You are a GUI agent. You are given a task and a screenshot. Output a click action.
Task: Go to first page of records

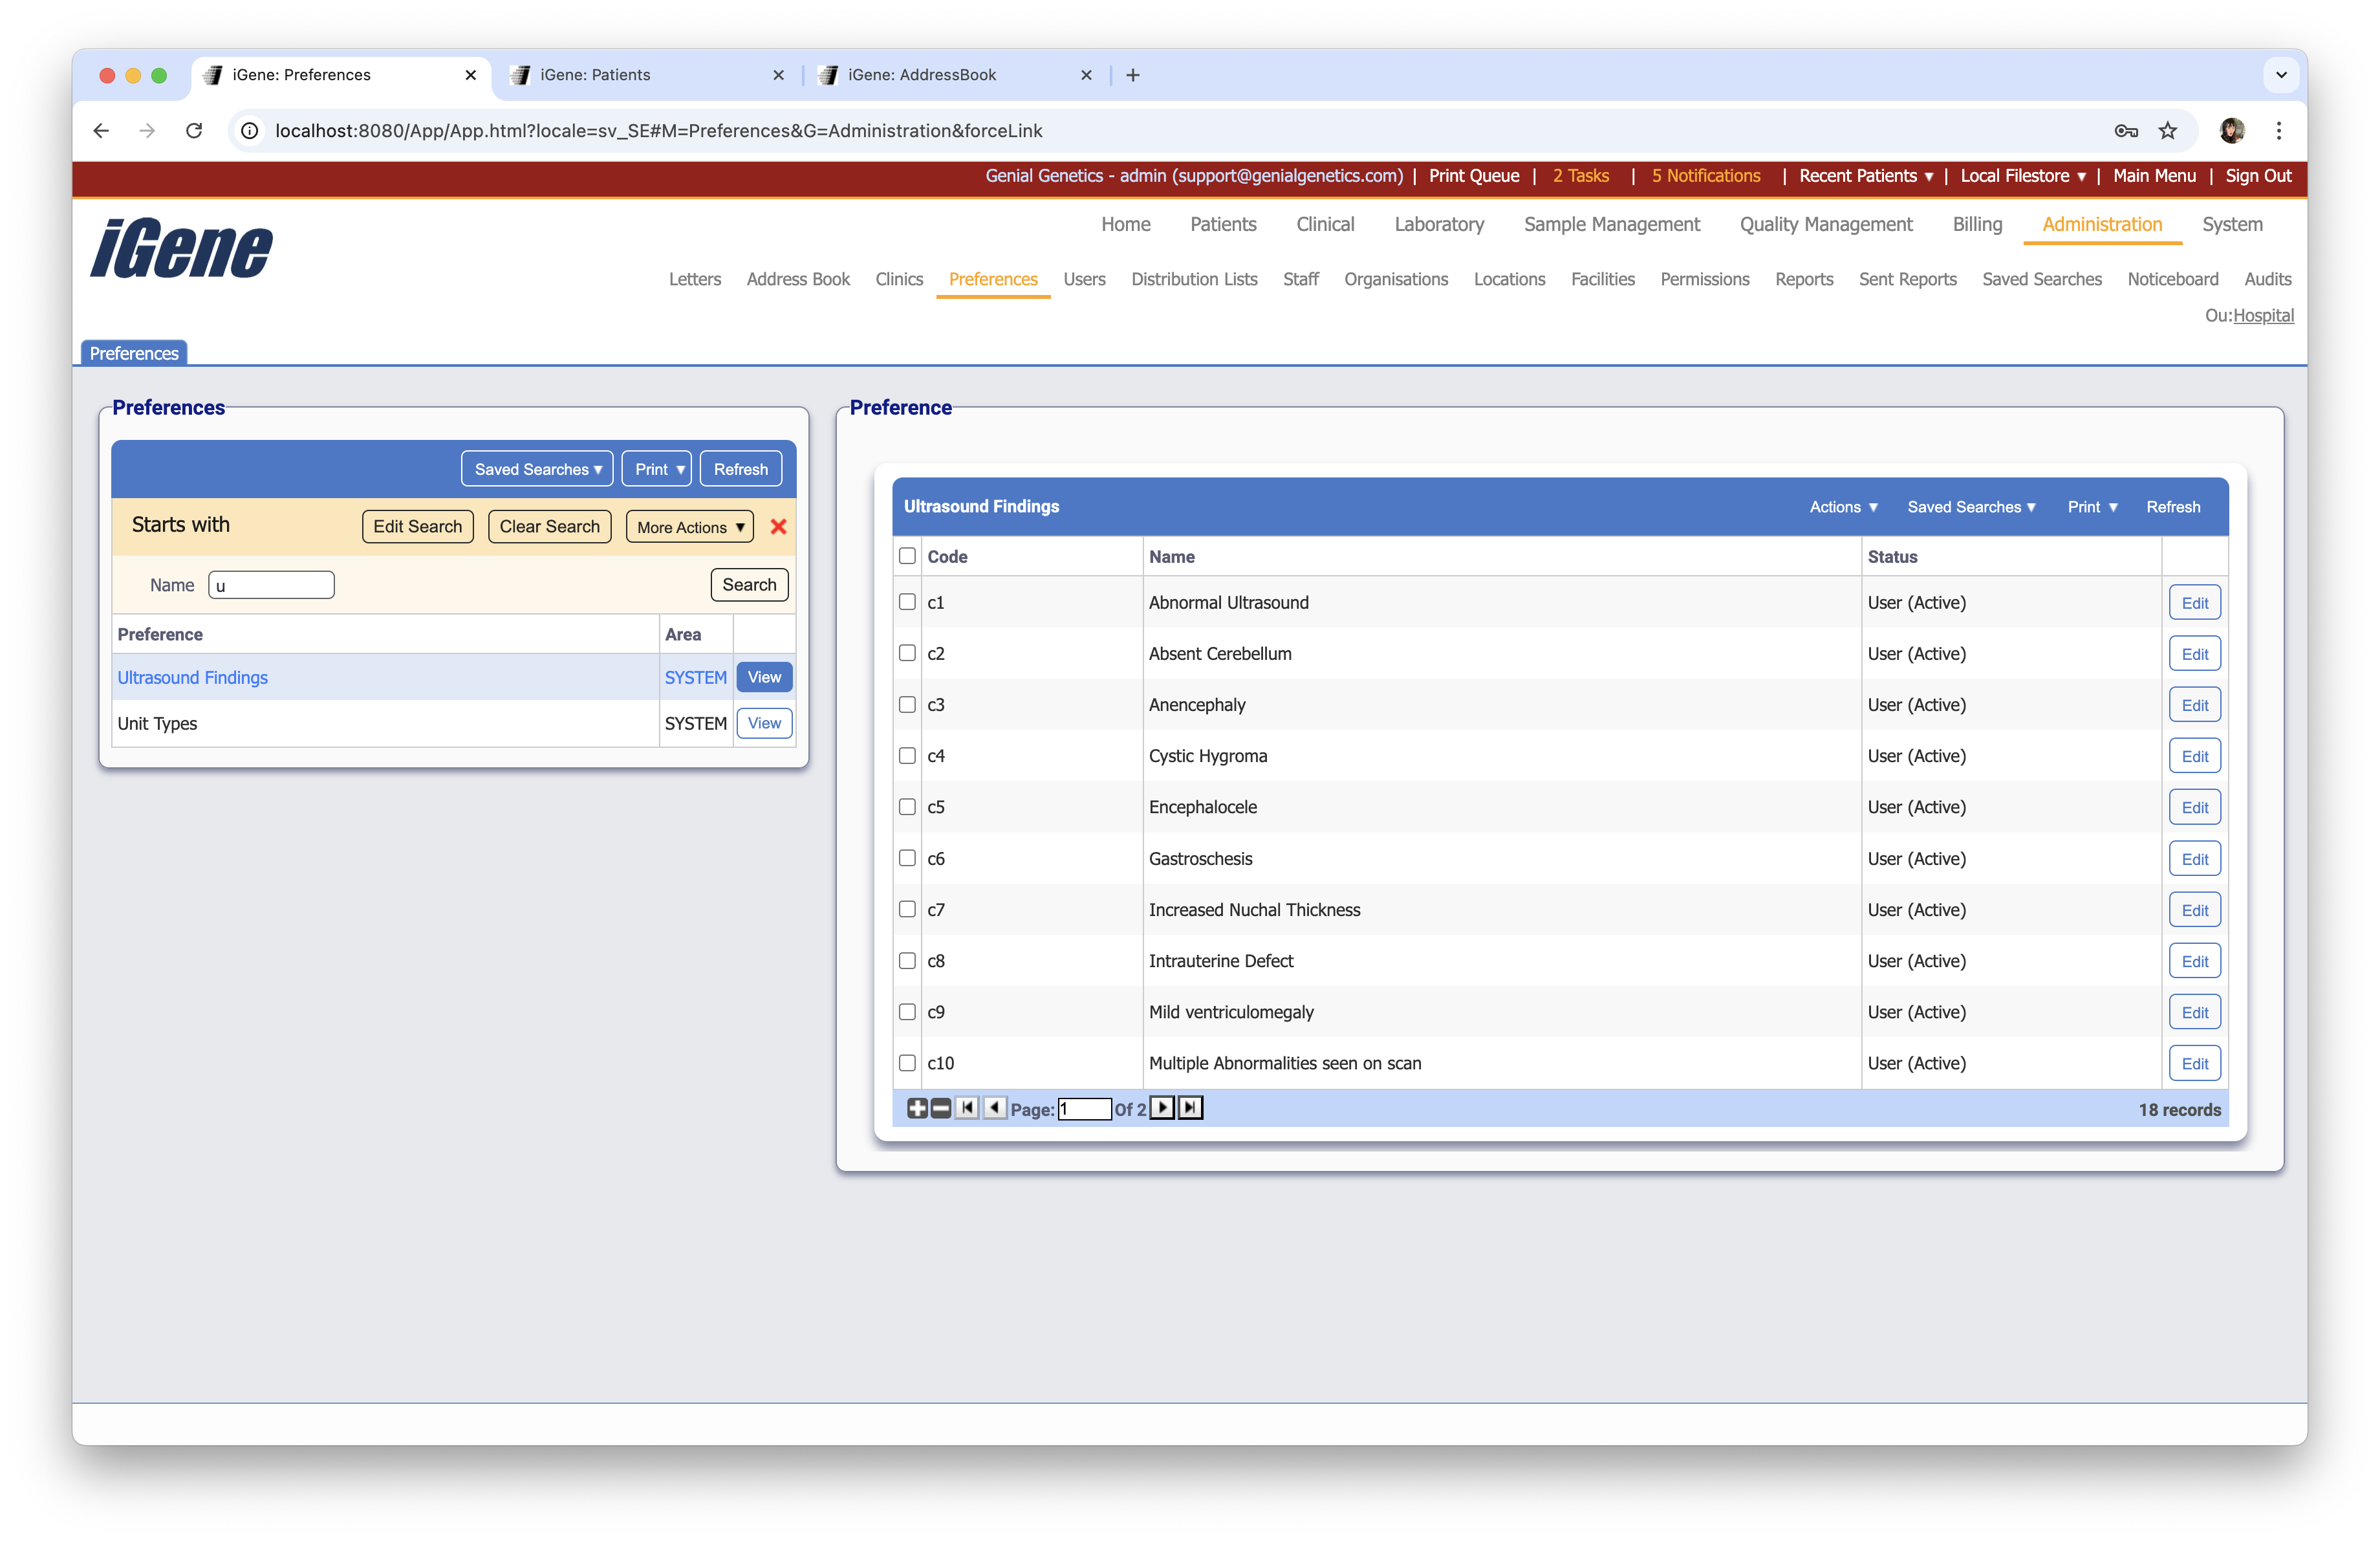pos(967,1108)
